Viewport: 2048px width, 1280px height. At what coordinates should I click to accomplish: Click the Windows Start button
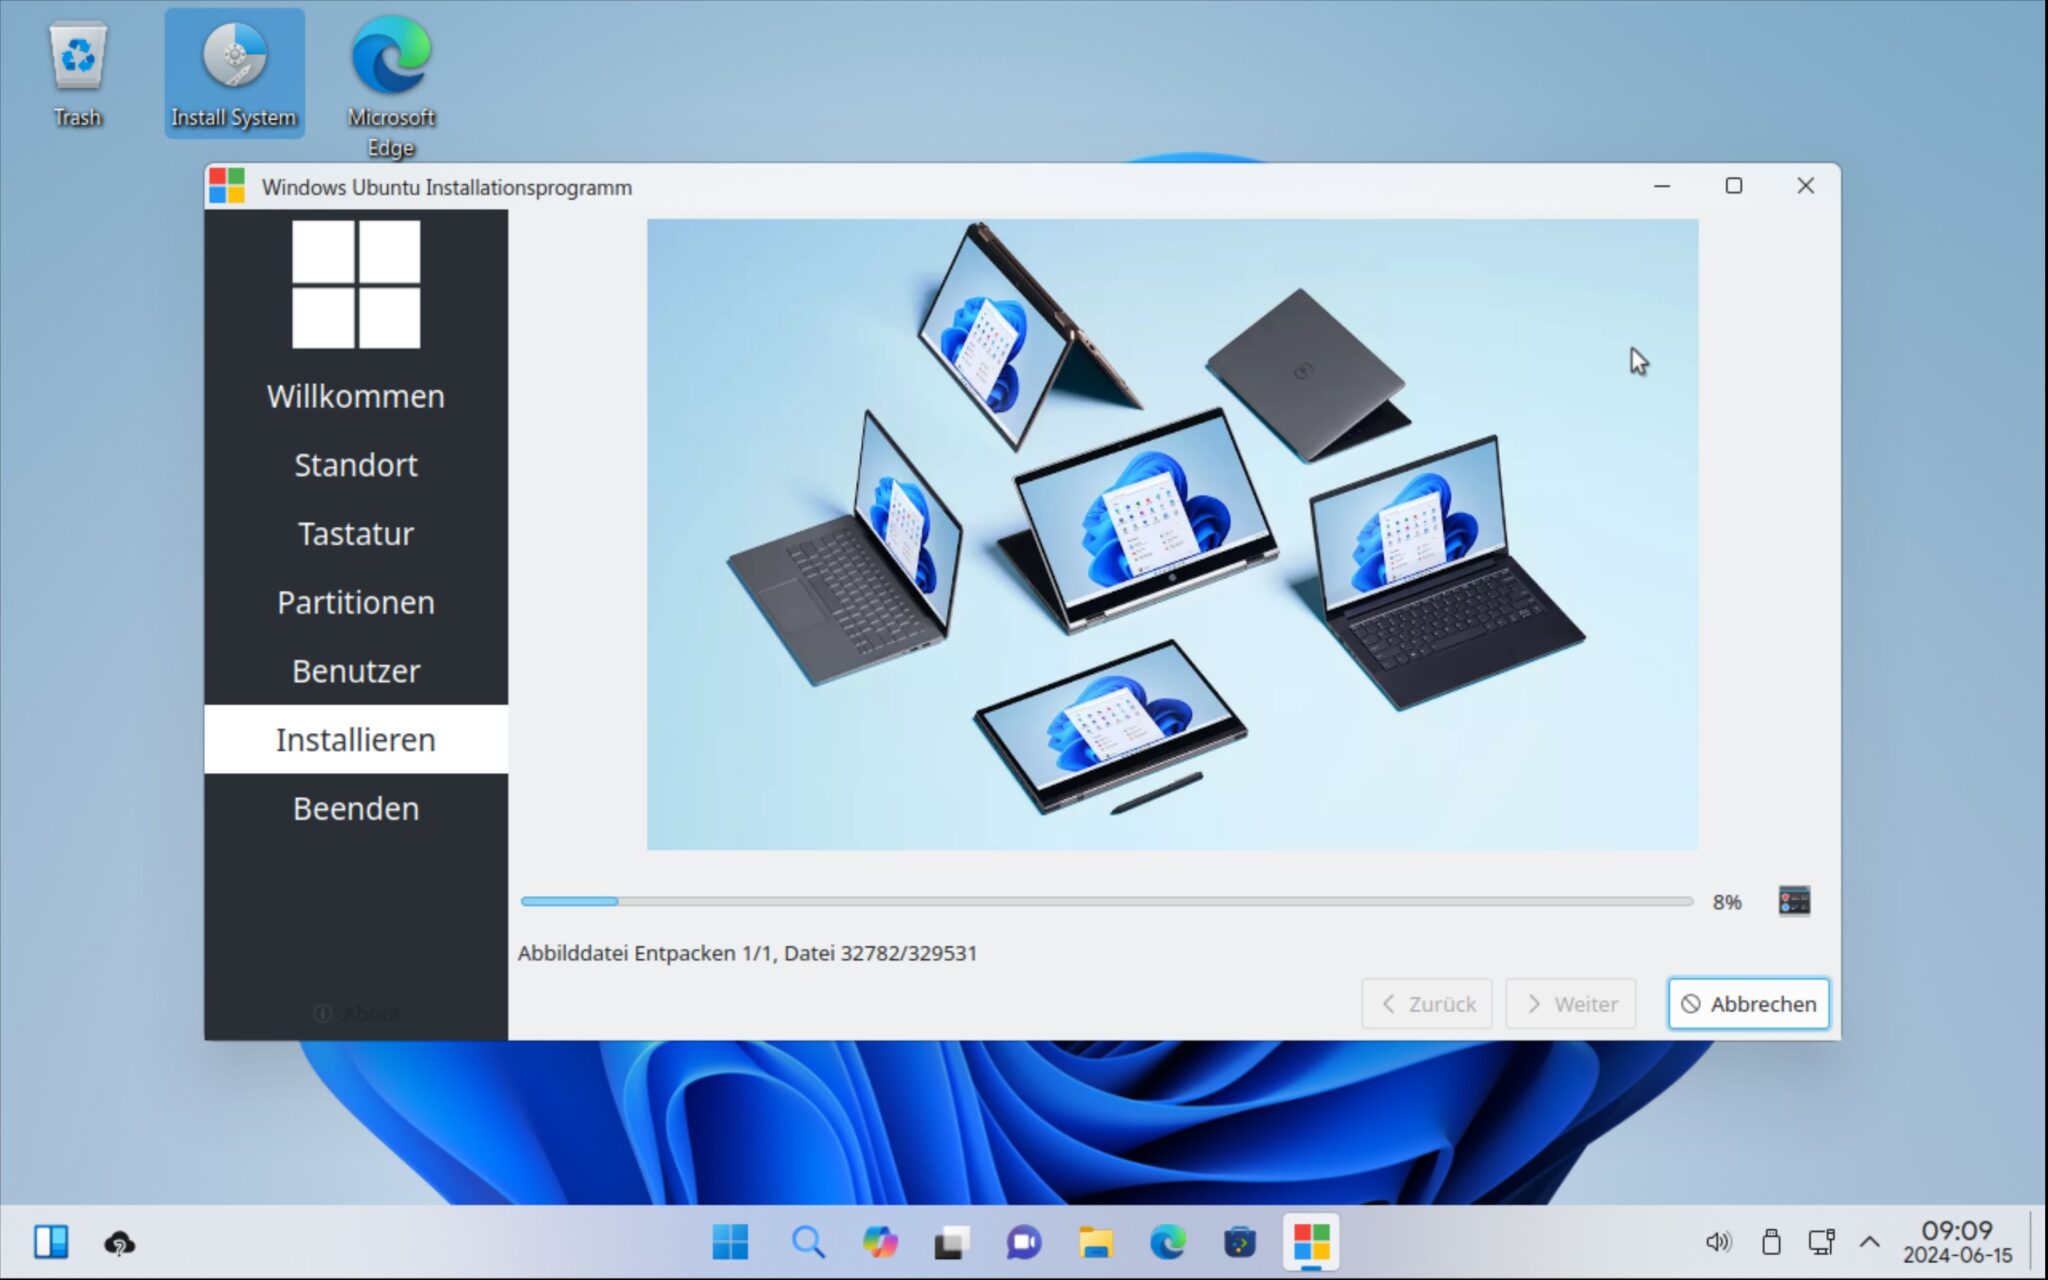(731, 1243)
